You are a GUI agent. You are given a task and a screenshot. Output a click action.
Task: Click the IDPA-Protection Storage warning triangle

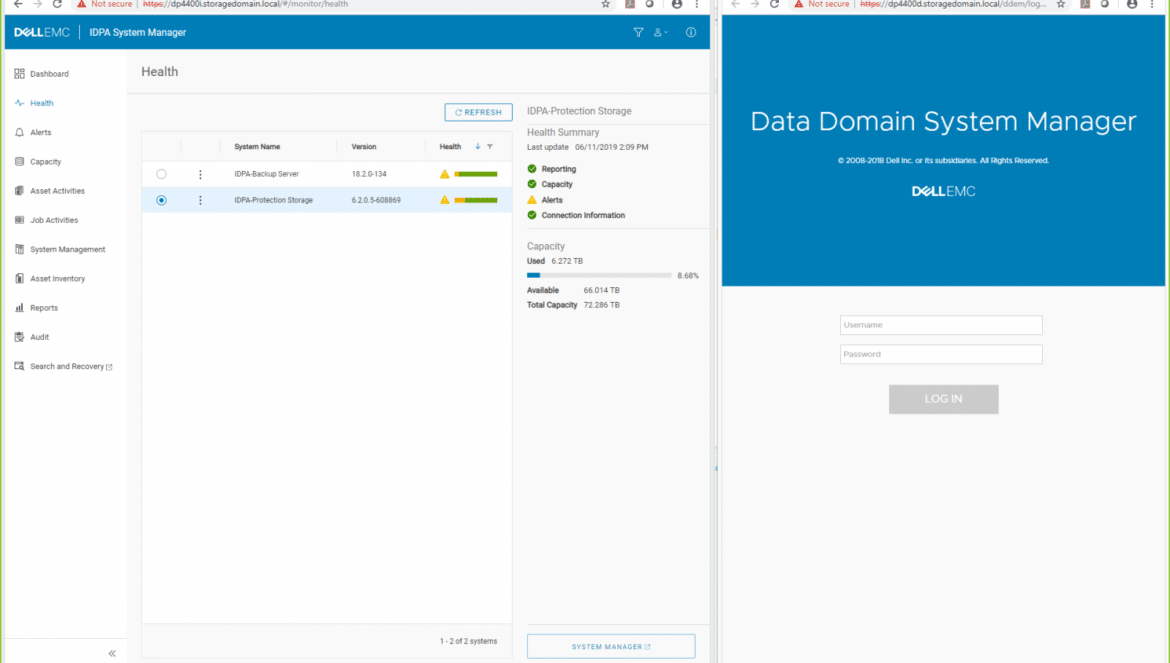click(445, 200)
